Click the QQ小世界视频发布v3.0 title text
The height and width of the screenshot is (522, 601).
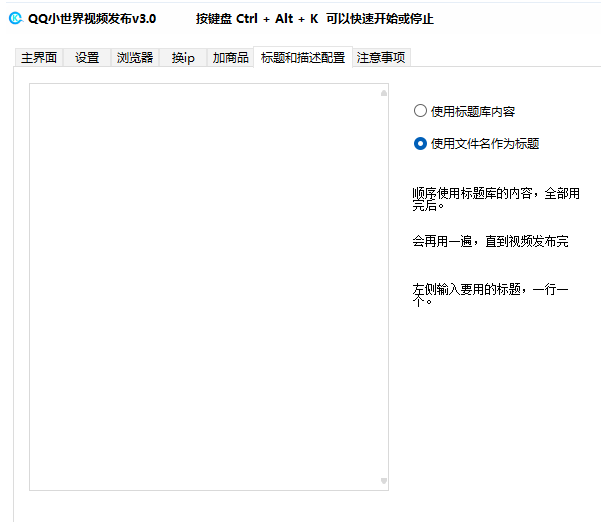[92, 18]
